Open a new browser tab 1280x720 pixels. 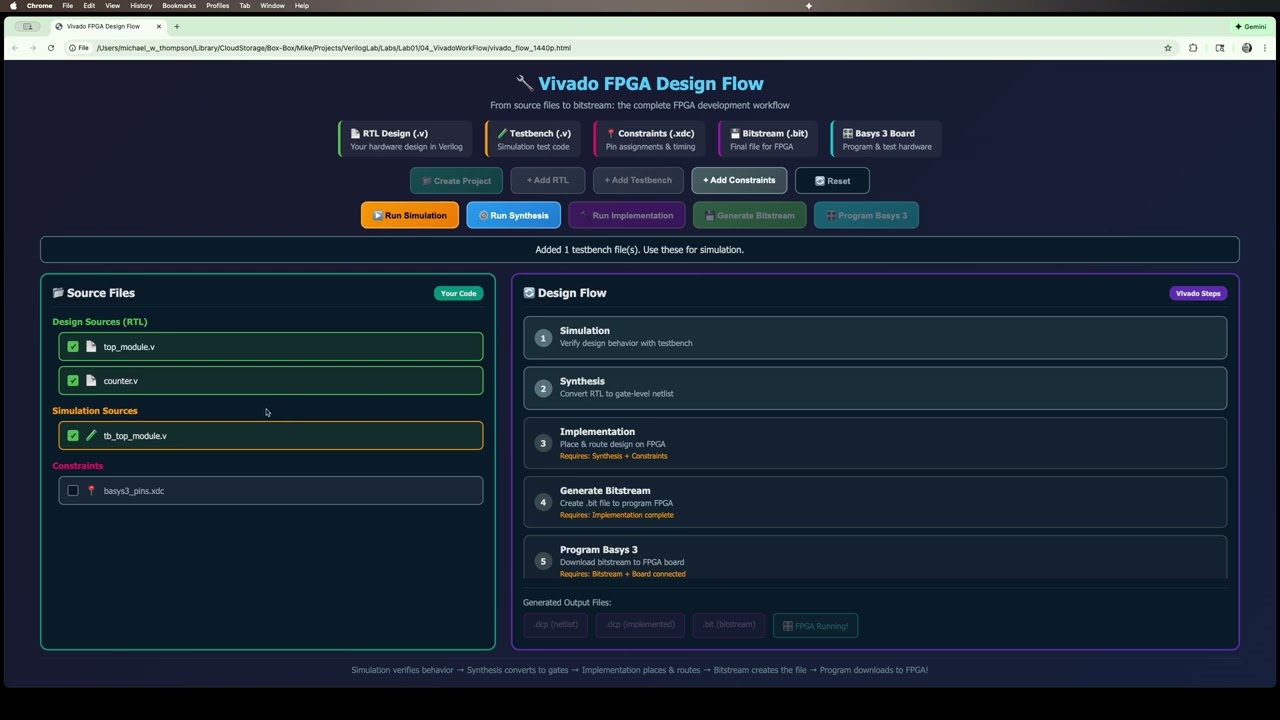177,26
